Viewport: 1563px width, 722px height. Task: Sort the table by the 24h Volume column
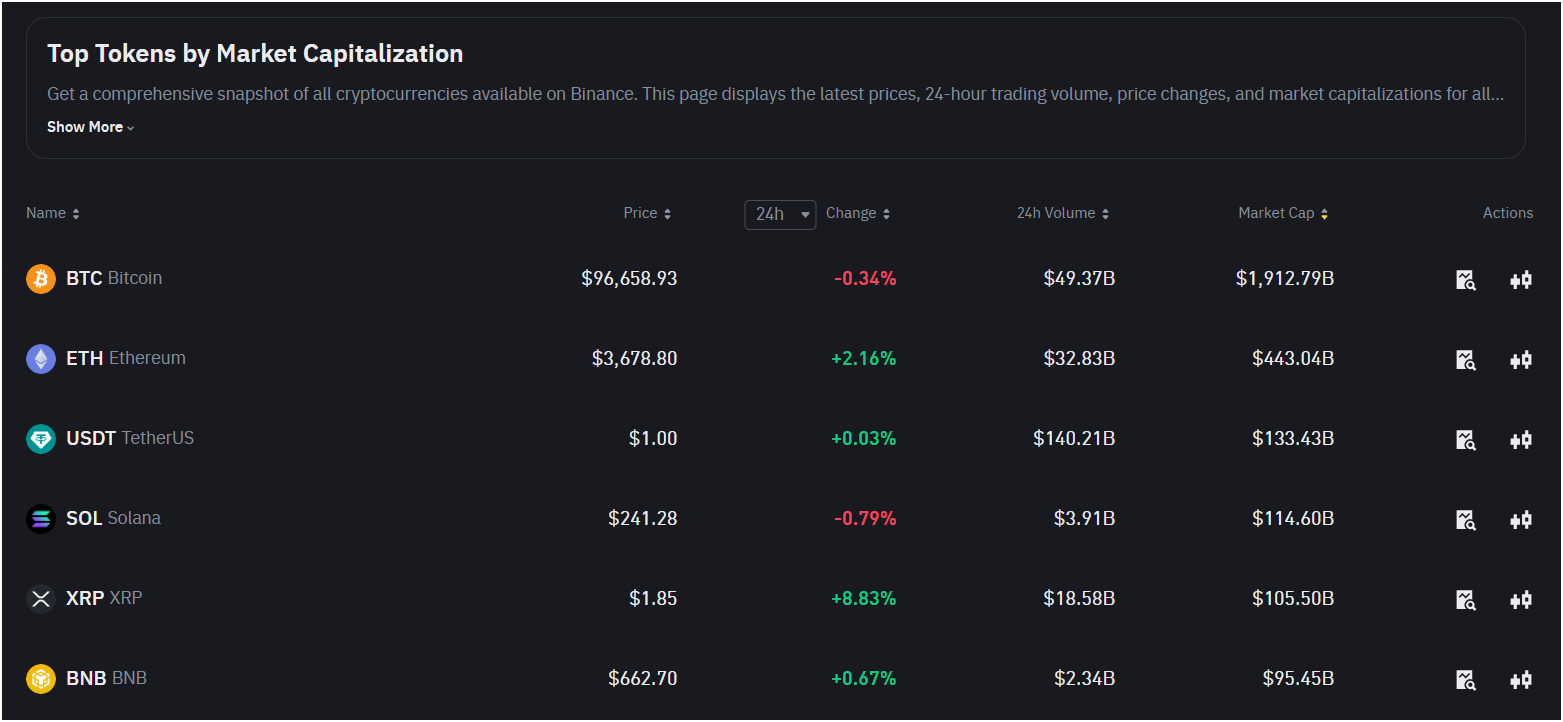[x=1063, y=213]
